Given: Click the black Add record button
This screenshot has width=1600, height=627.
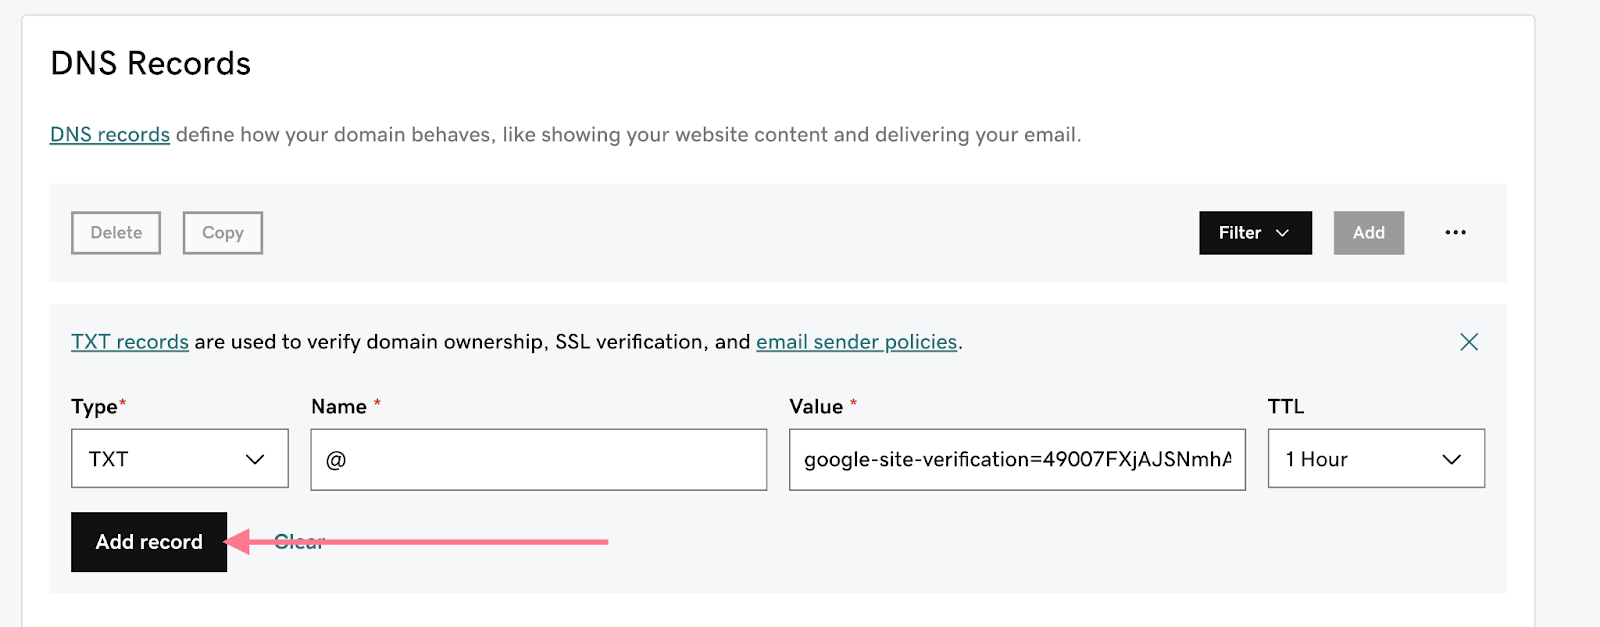Looking at the screenshot, I should point(149,542).
